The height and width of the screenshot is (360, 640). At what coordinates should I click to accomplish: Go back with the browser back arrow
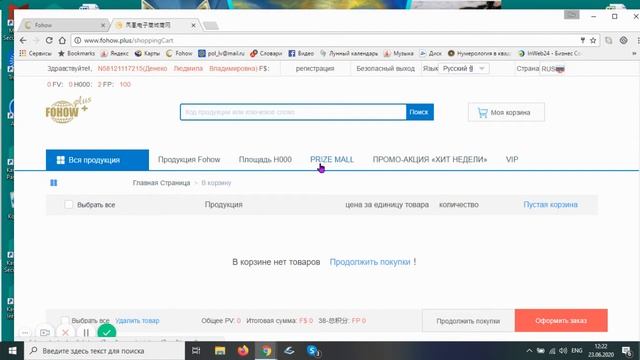(23, 40)
